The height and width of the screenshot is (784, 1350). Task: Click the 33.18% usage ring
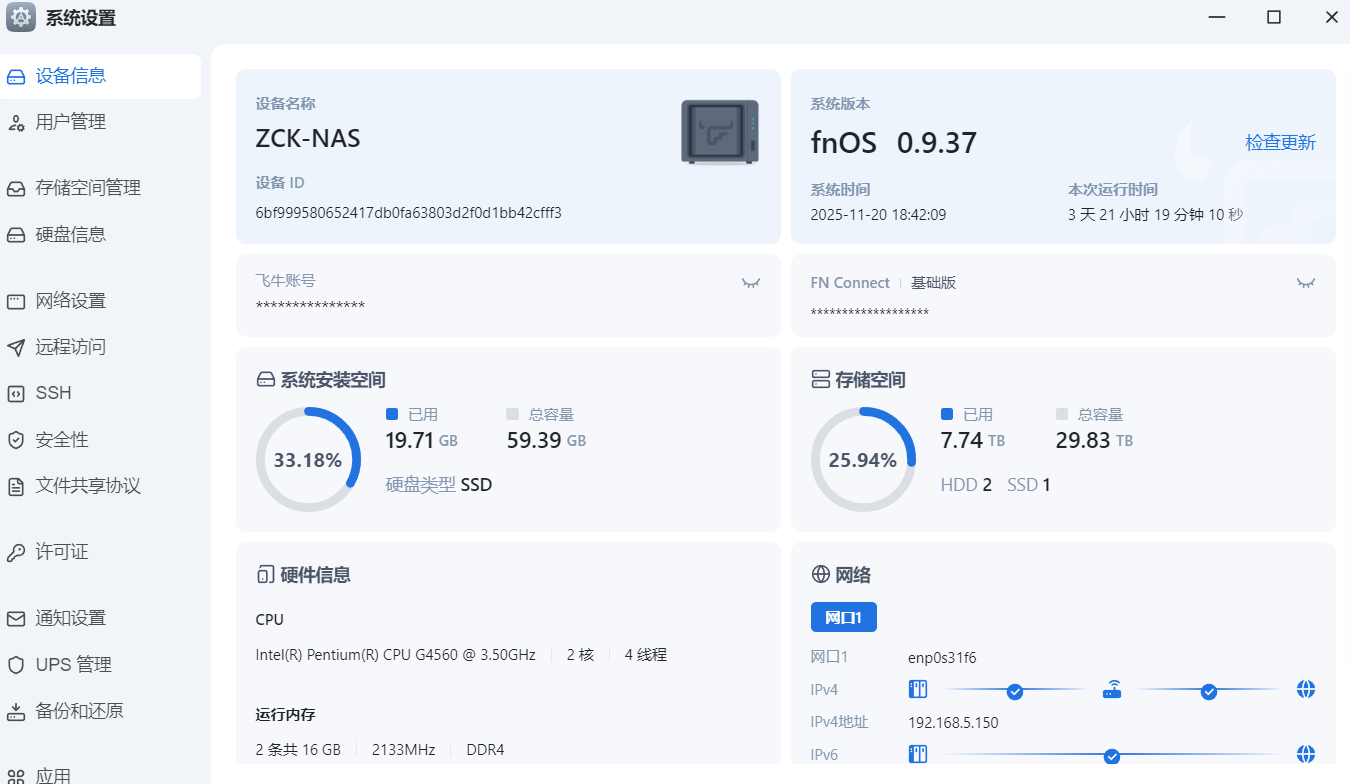pos(308,460)
